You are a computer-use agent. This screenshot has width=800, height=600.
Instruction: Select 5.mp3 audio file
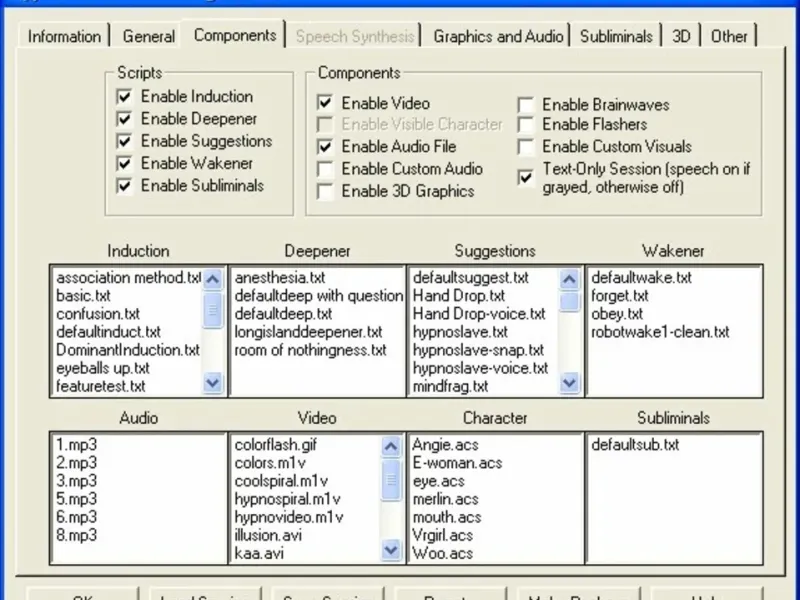76,499
